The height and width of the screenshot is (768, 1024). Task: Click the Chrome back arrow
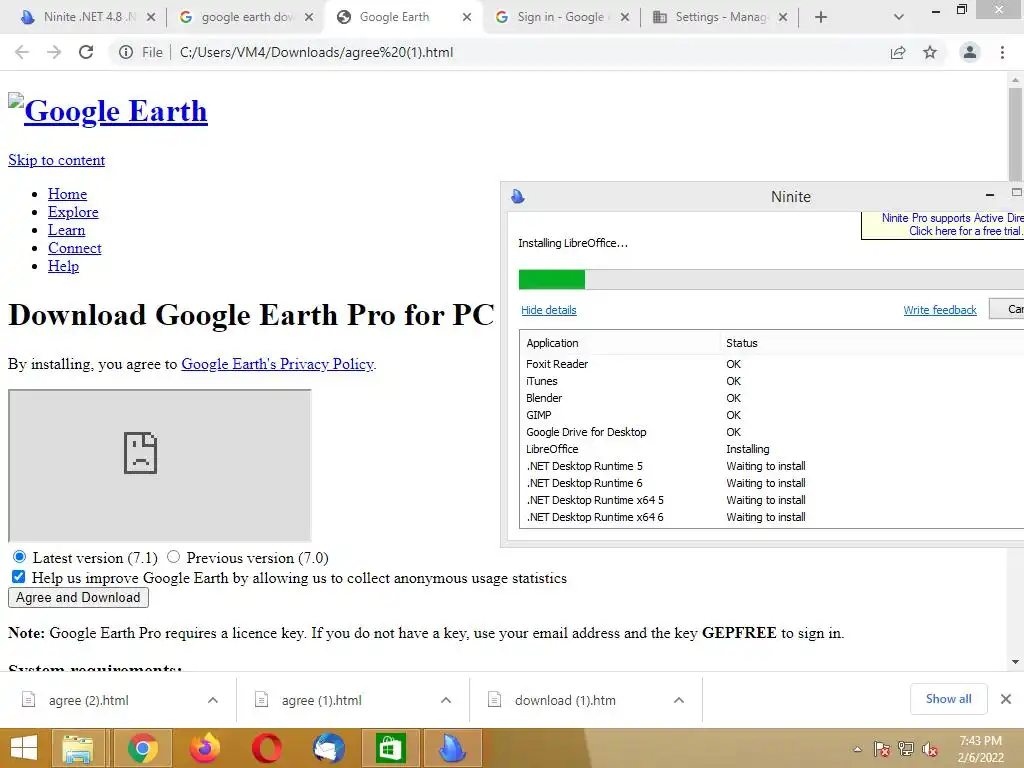click(22, 52)
